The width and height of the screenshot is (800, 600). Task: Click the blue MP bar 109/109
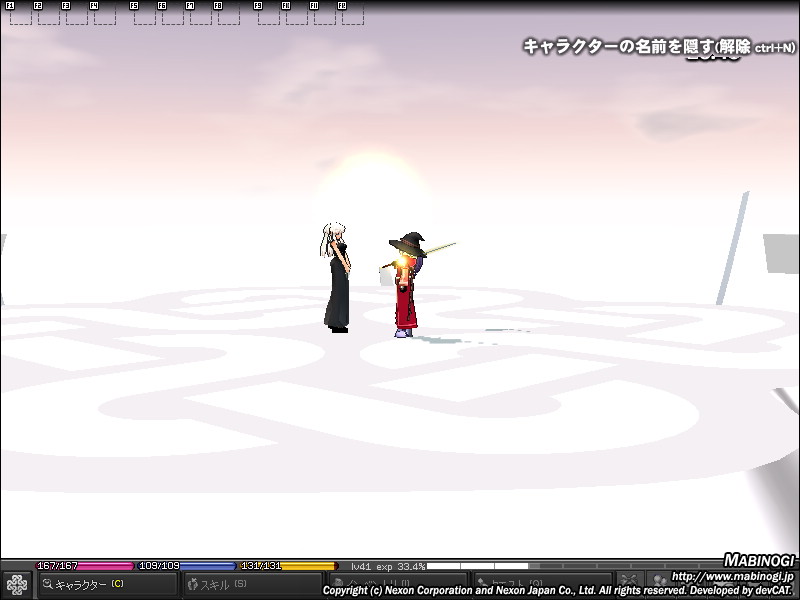coord(186,566)
